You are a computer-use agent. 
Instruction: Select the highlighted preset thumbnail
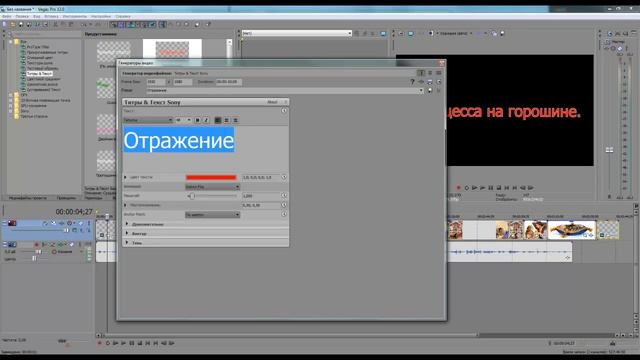point(172,49)
